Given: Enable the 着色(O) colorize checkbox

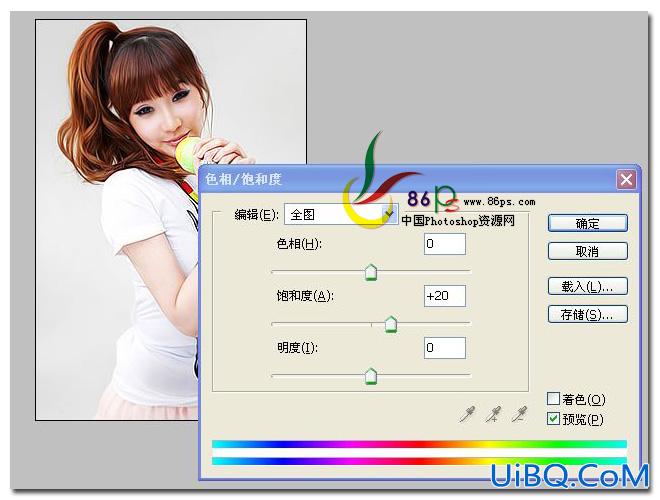Looking at the screenshot, I should (553, 399).
